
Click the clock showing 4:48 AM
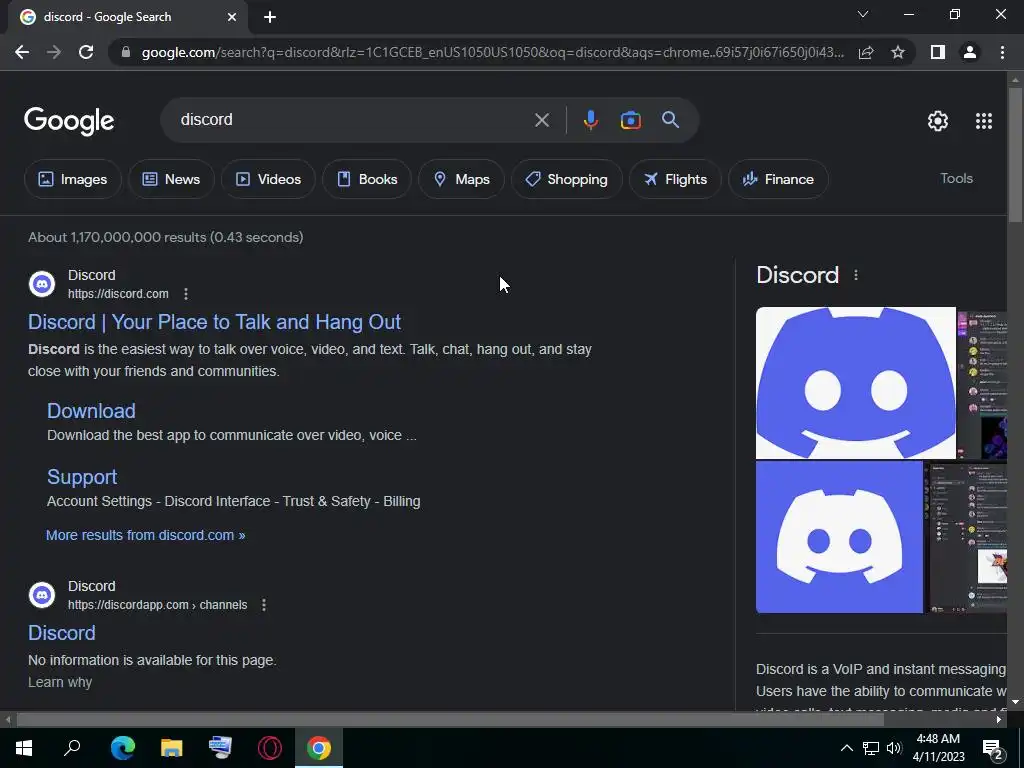(938, 739)
